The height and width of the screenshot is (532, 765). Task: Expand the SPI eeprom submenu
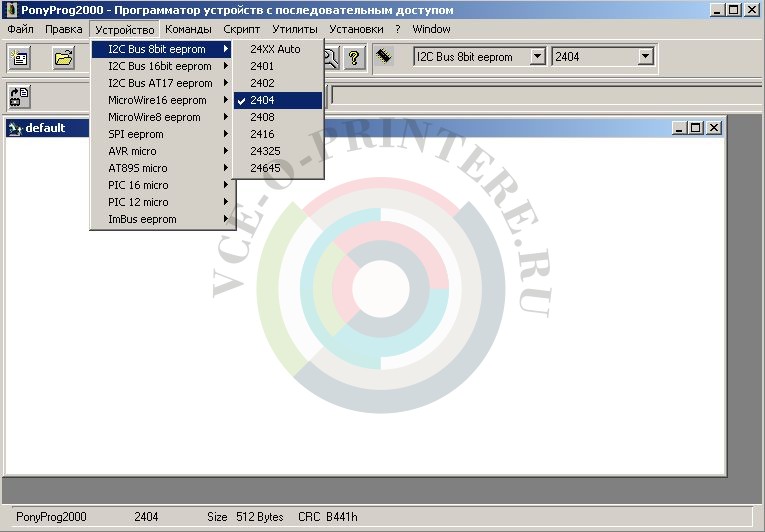click(x=161, y=134)
